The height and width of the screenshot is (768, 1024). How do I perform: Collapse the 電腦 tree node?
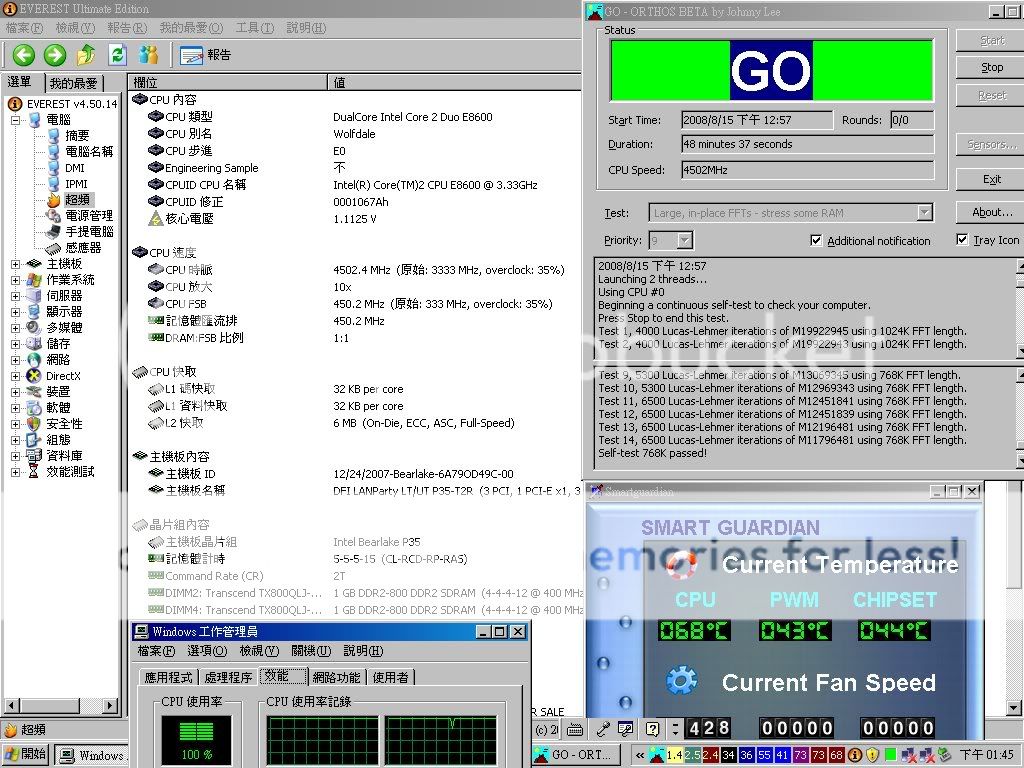[16, 120]
